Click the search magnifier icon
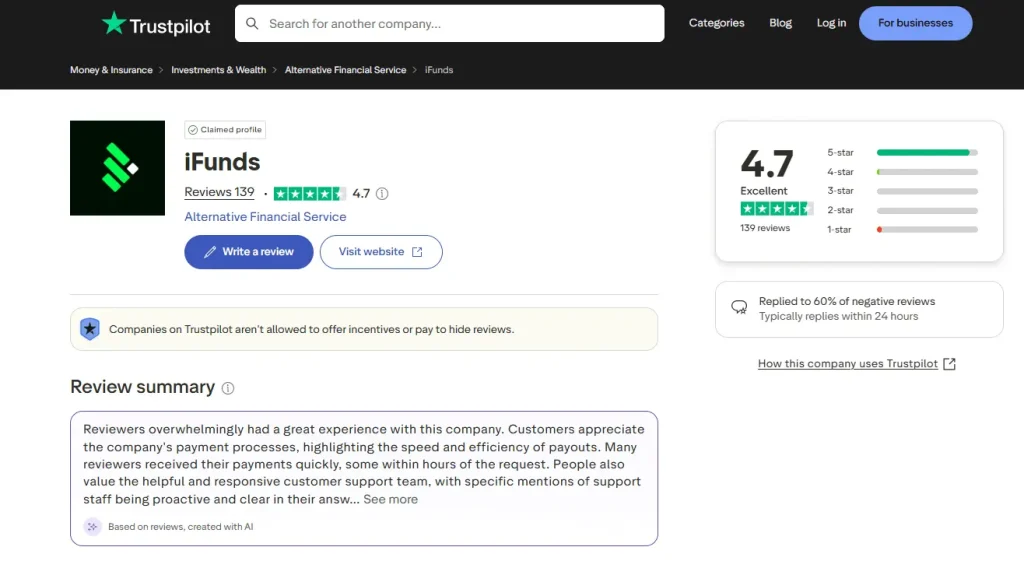Image resolution: width=1024 pixels, height=561 pixels. click(x=252, y=24)
